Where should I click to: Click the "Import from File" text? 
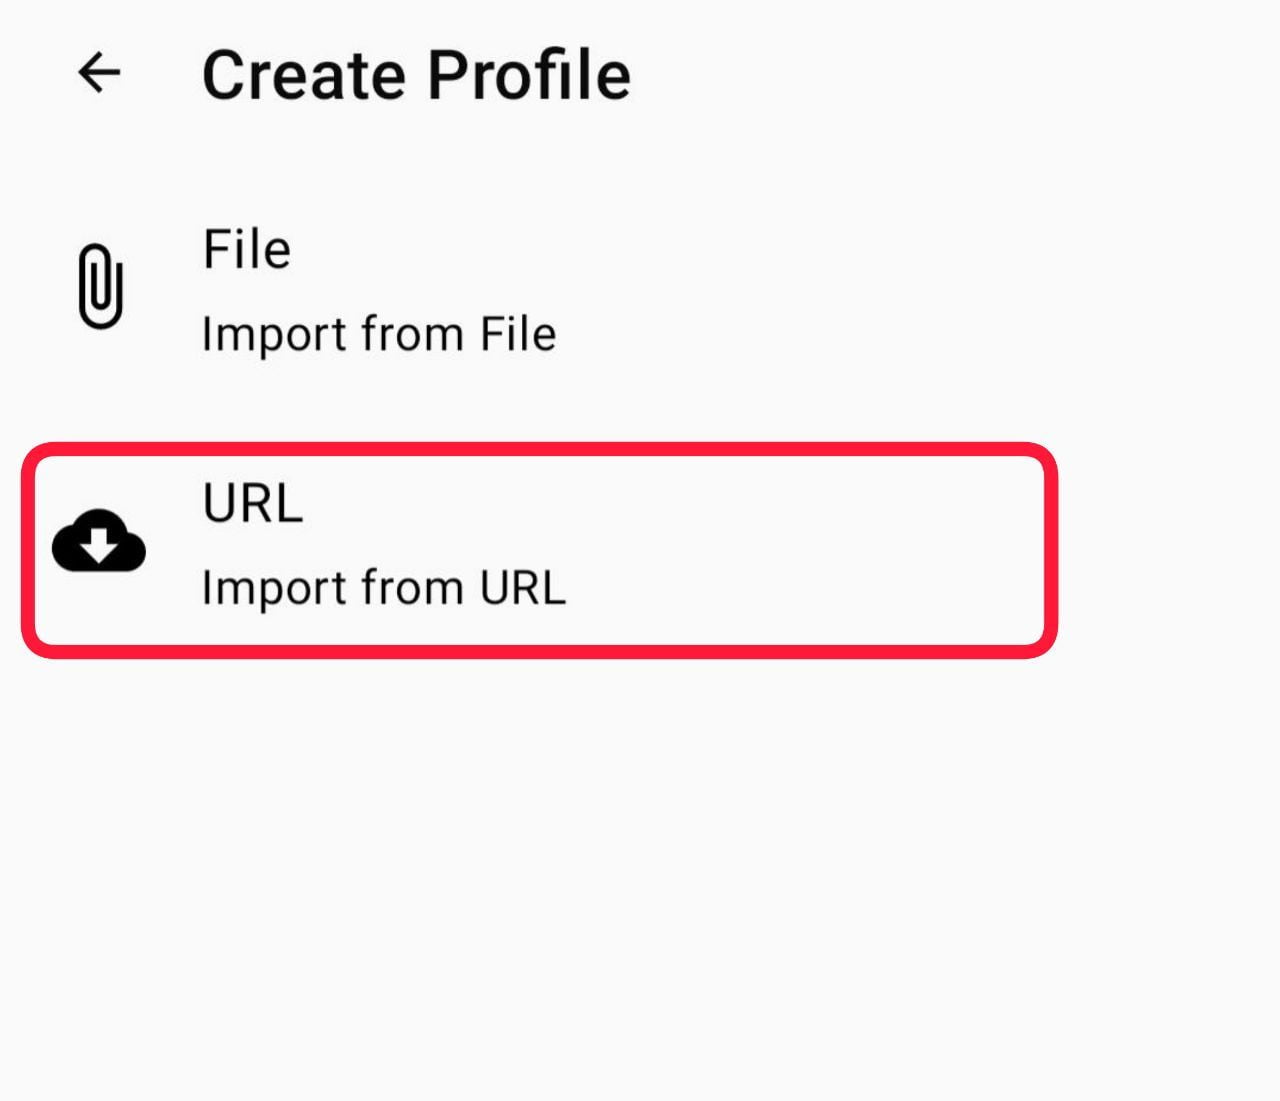[379, 334]
